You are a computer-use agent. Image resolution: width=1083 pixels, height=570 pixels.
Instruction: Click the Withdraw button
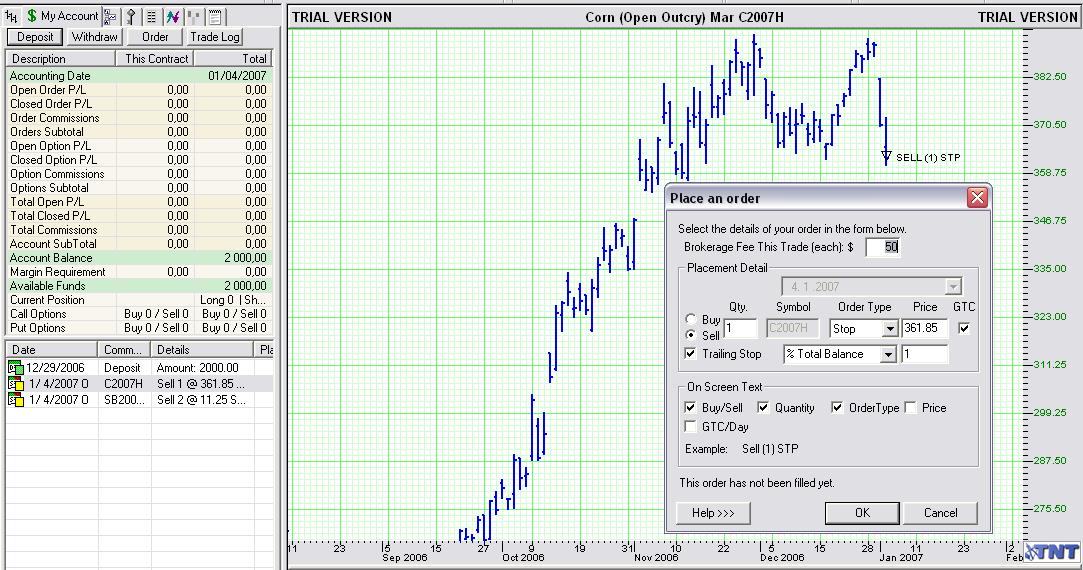95,37
